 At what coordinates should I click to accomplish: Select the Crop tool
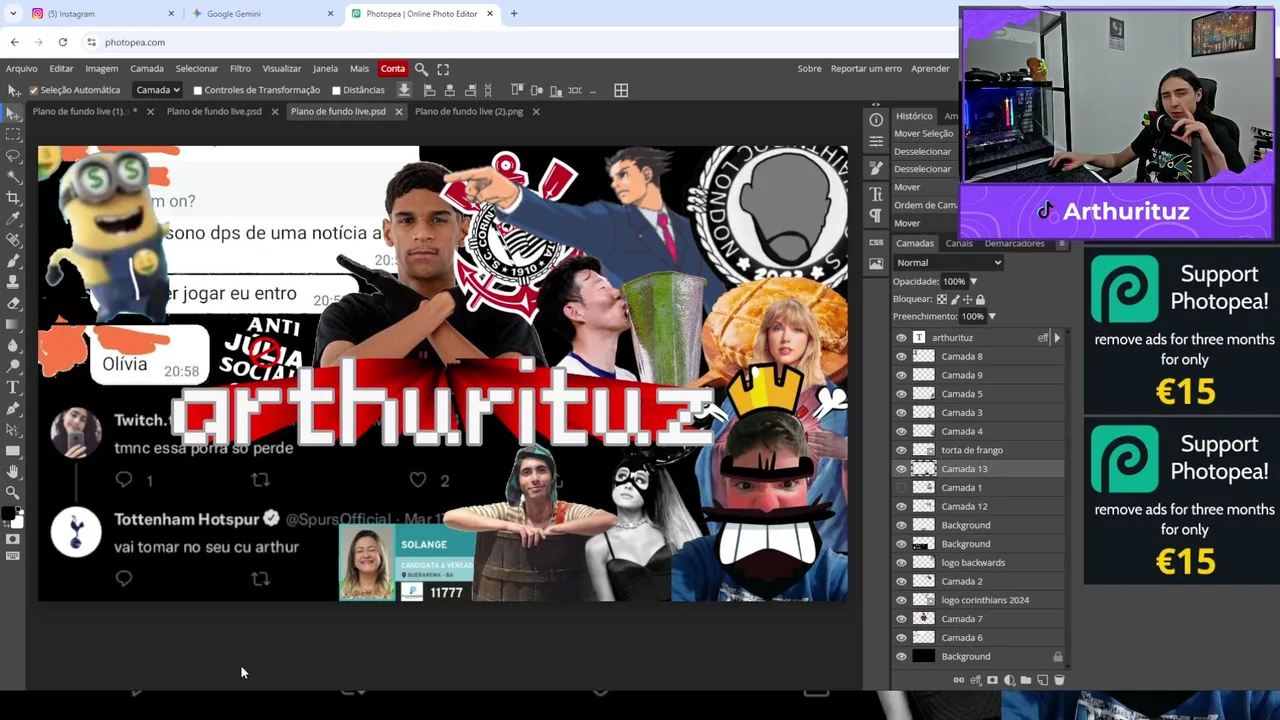[x=13, y=197]
